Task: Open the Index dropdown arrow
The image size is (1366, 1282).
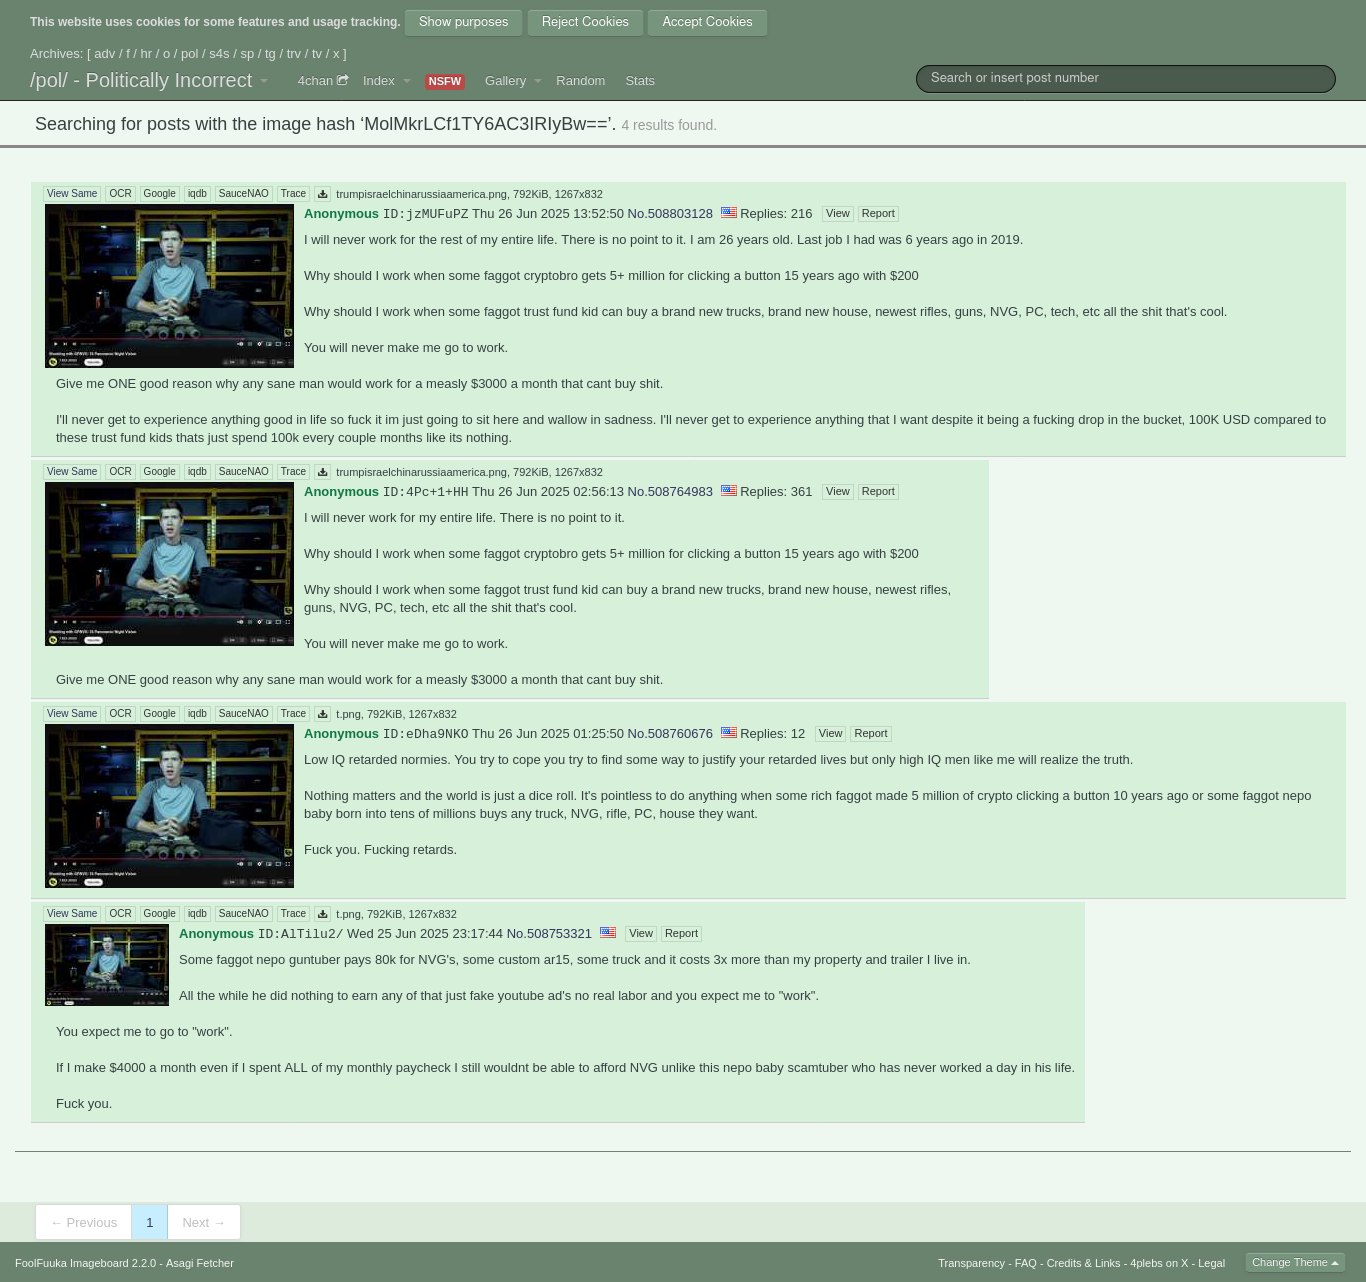Action: (x=407, y=81)
